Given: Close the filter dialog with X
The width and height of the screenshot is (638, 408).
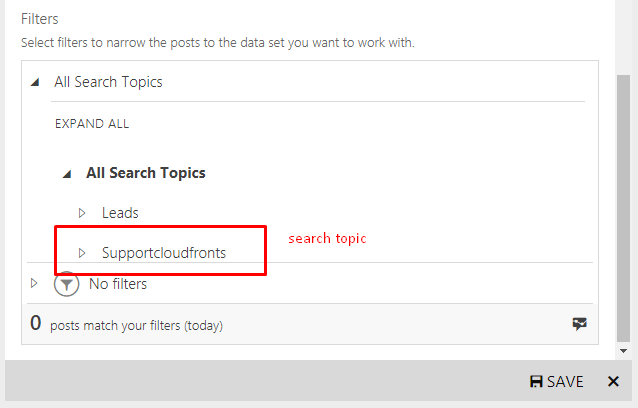Looking at the screenshot, I should (x=613, y=382).
